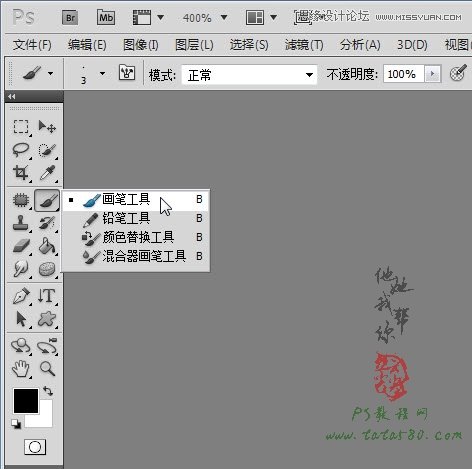The height and width of the screenshot is (469, 472).
Task: Select the Zoom tool
Action: [47, 369]
